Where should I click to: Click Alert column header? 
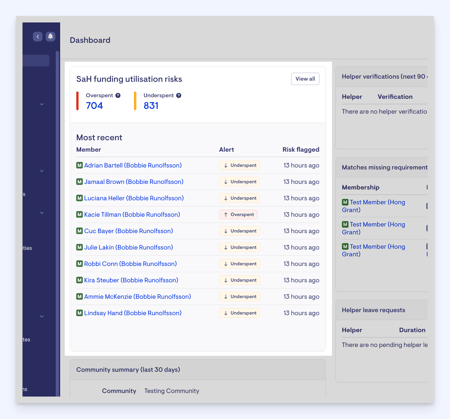226,150
